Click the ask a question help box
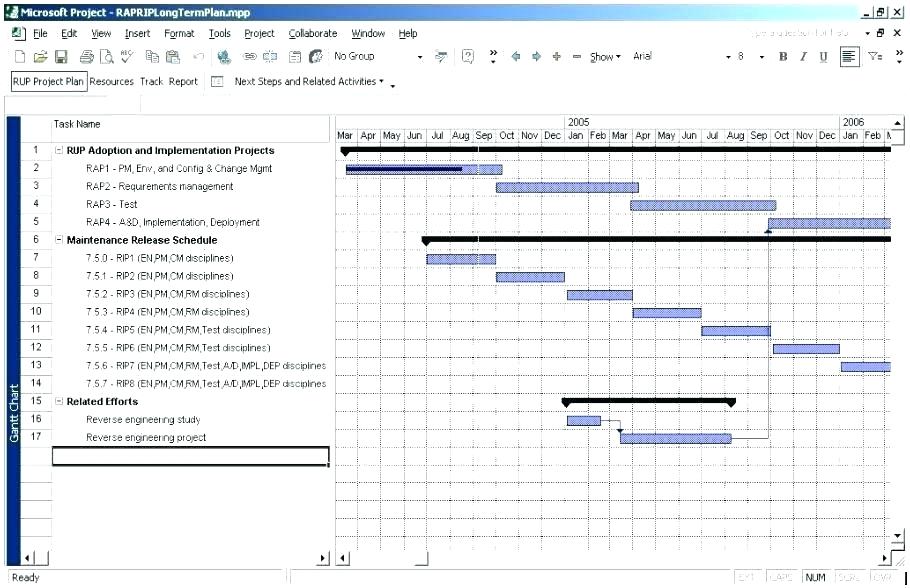 click(x=801, y=34)
